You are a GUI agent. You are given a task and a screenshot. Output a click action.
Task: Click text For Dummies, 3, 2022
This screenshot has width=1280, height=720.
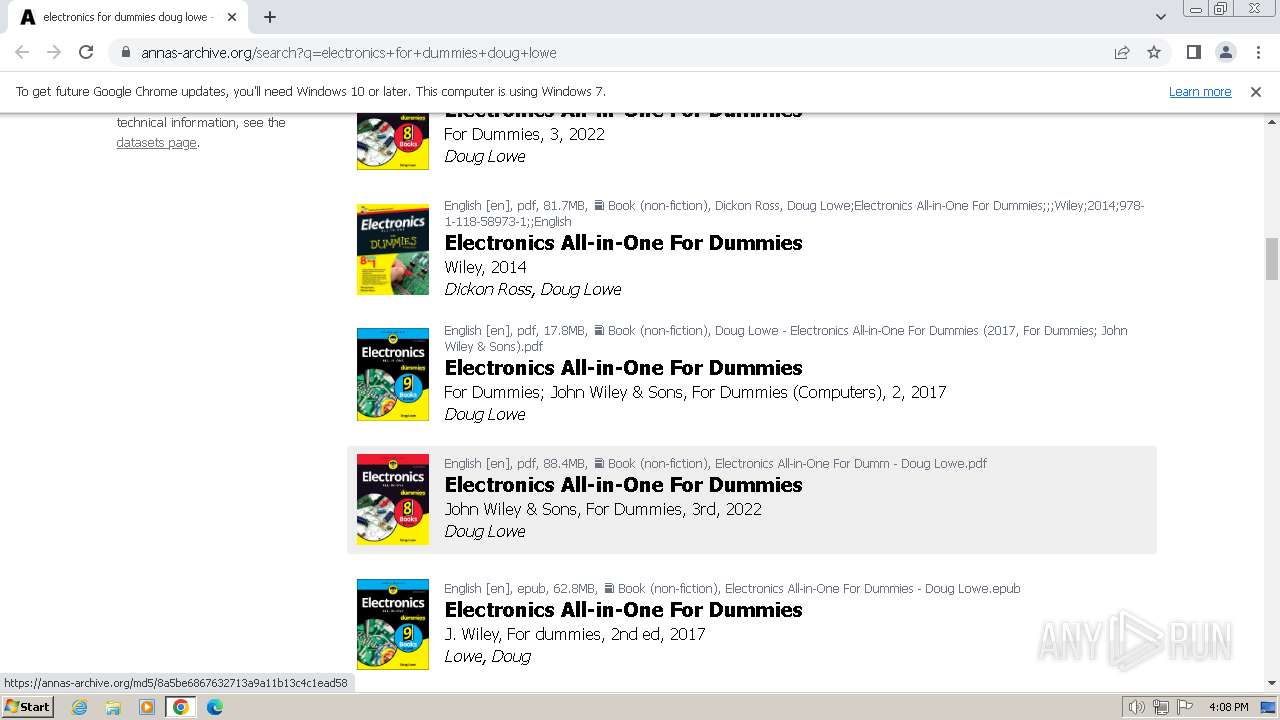524,134
